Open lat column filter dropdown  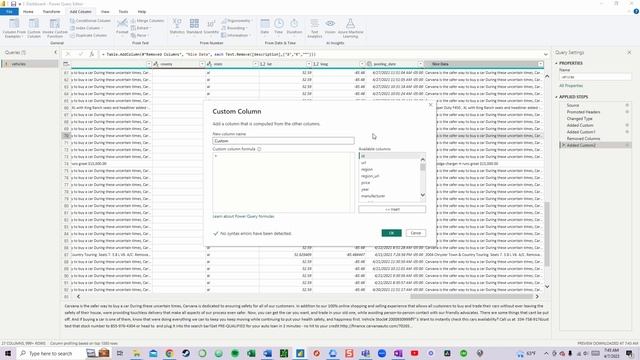pyautogui.click(x=309, y=64)
